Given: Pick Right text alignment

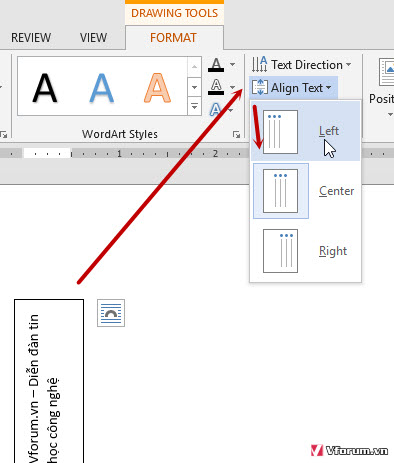Looking at the screenshot, I should point(305,251).
